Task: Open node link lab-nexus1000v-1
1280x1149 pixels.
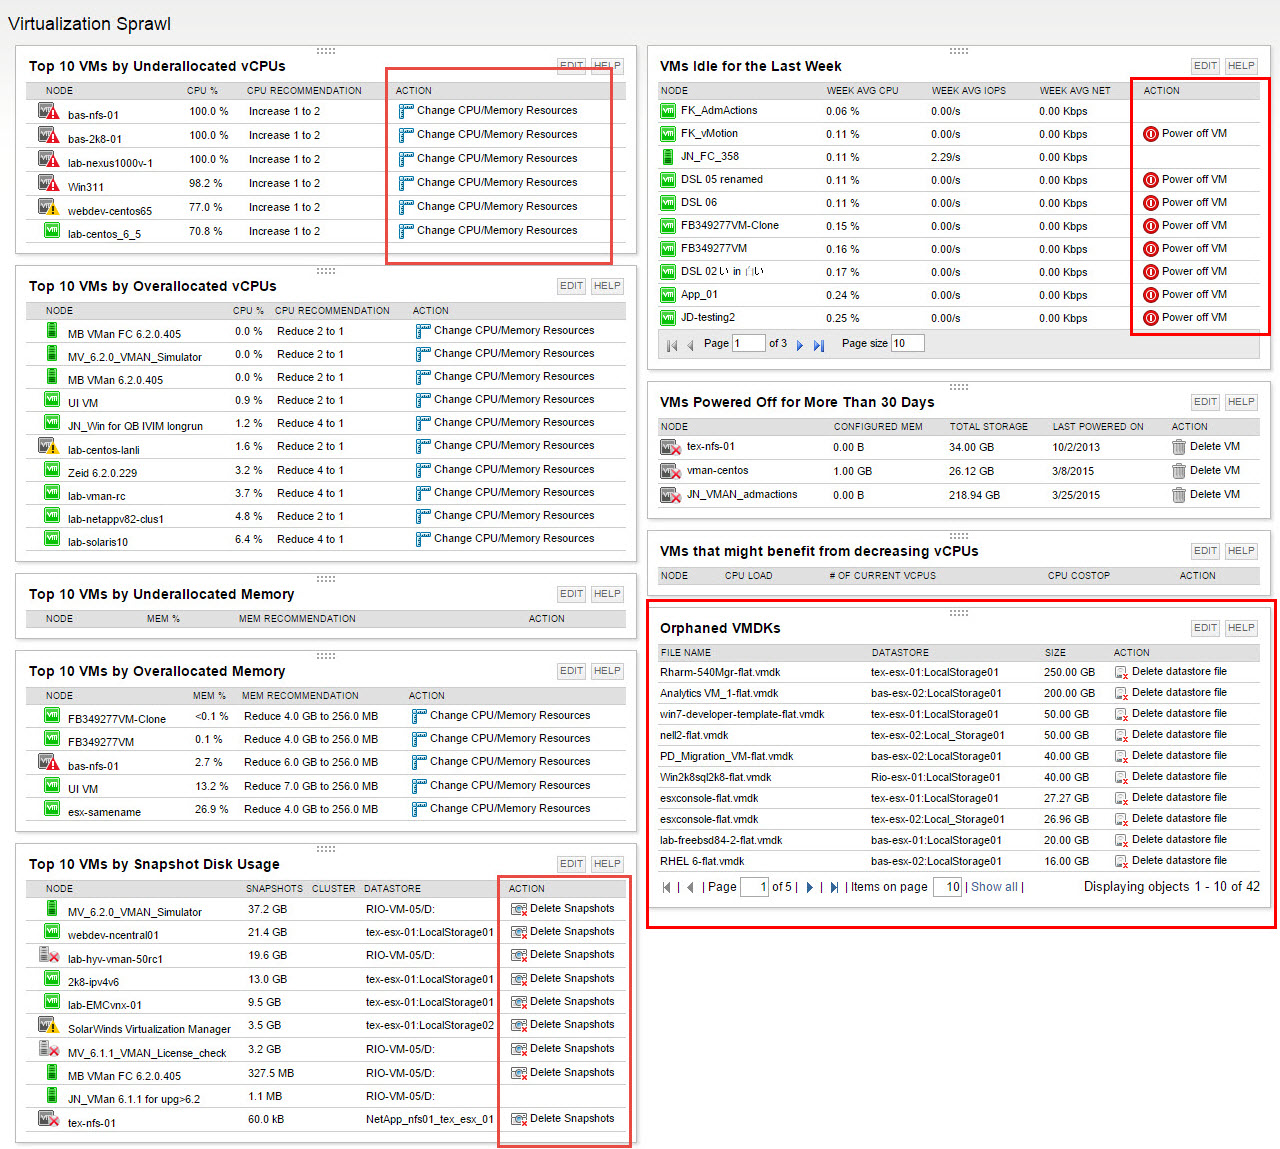Action: click(x=110, y=163)
